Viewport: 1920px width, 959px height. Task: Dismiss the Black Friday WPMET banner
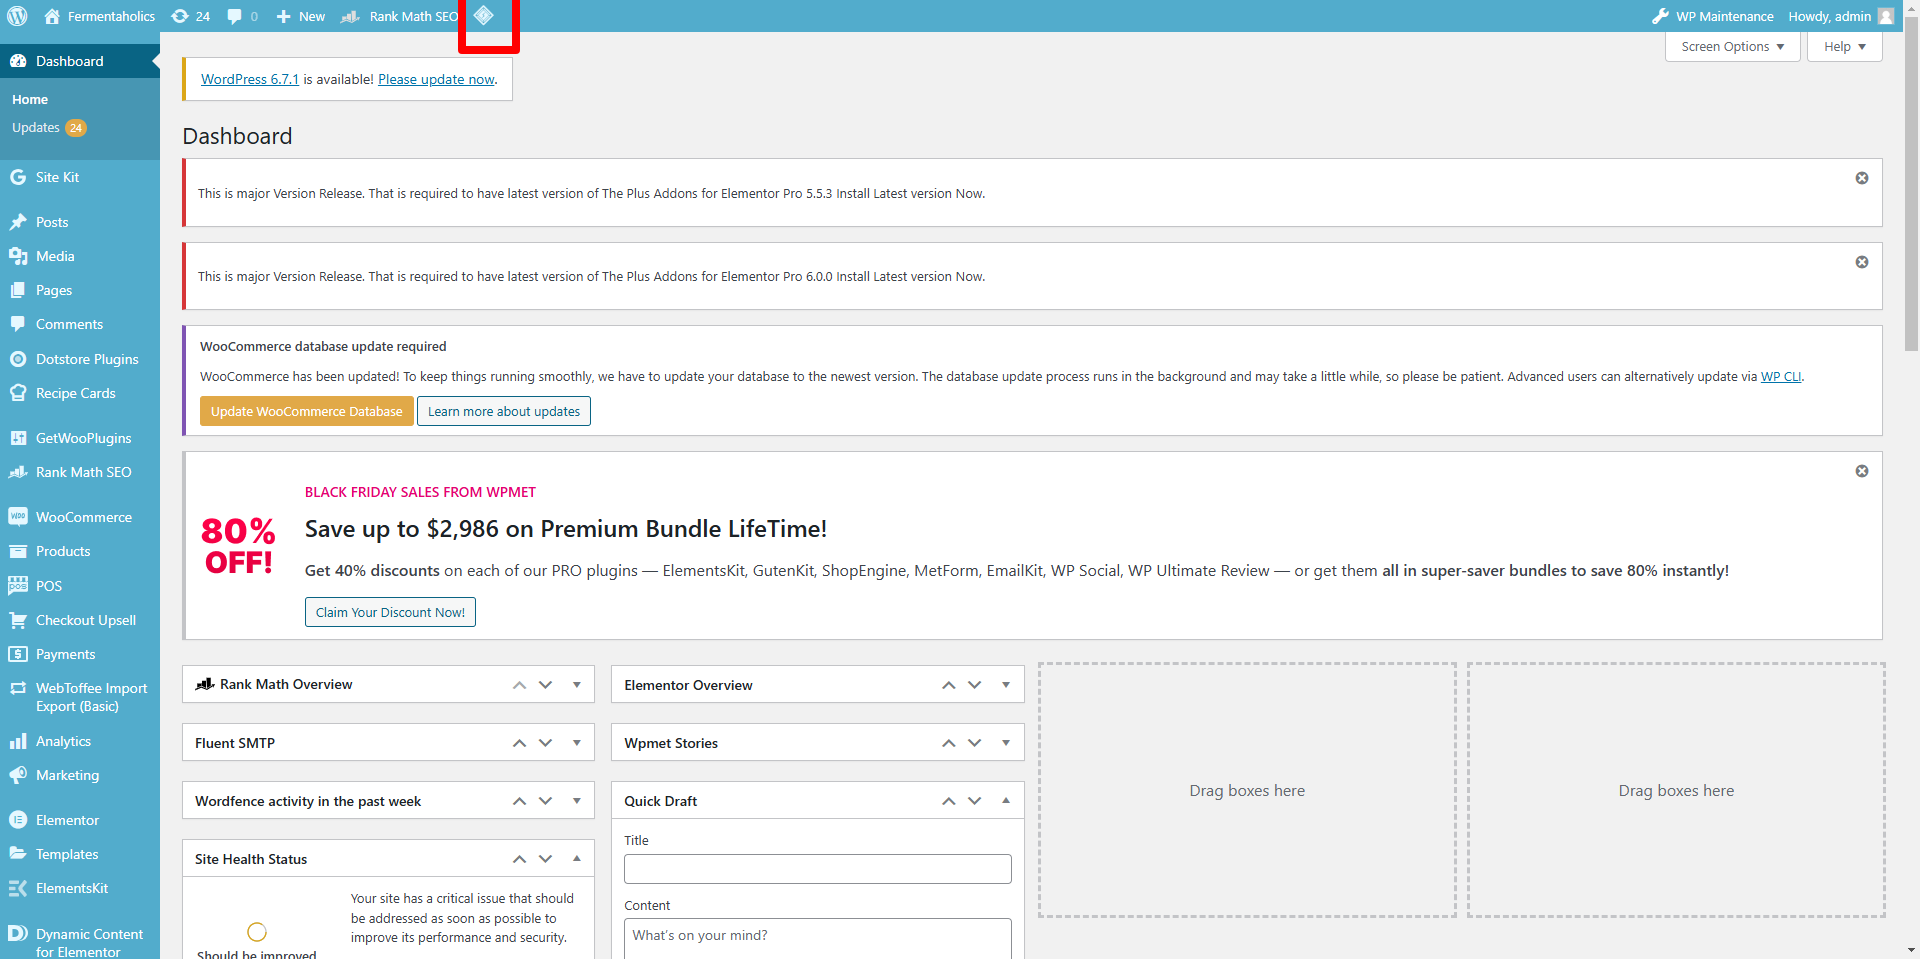[1861, 471]
